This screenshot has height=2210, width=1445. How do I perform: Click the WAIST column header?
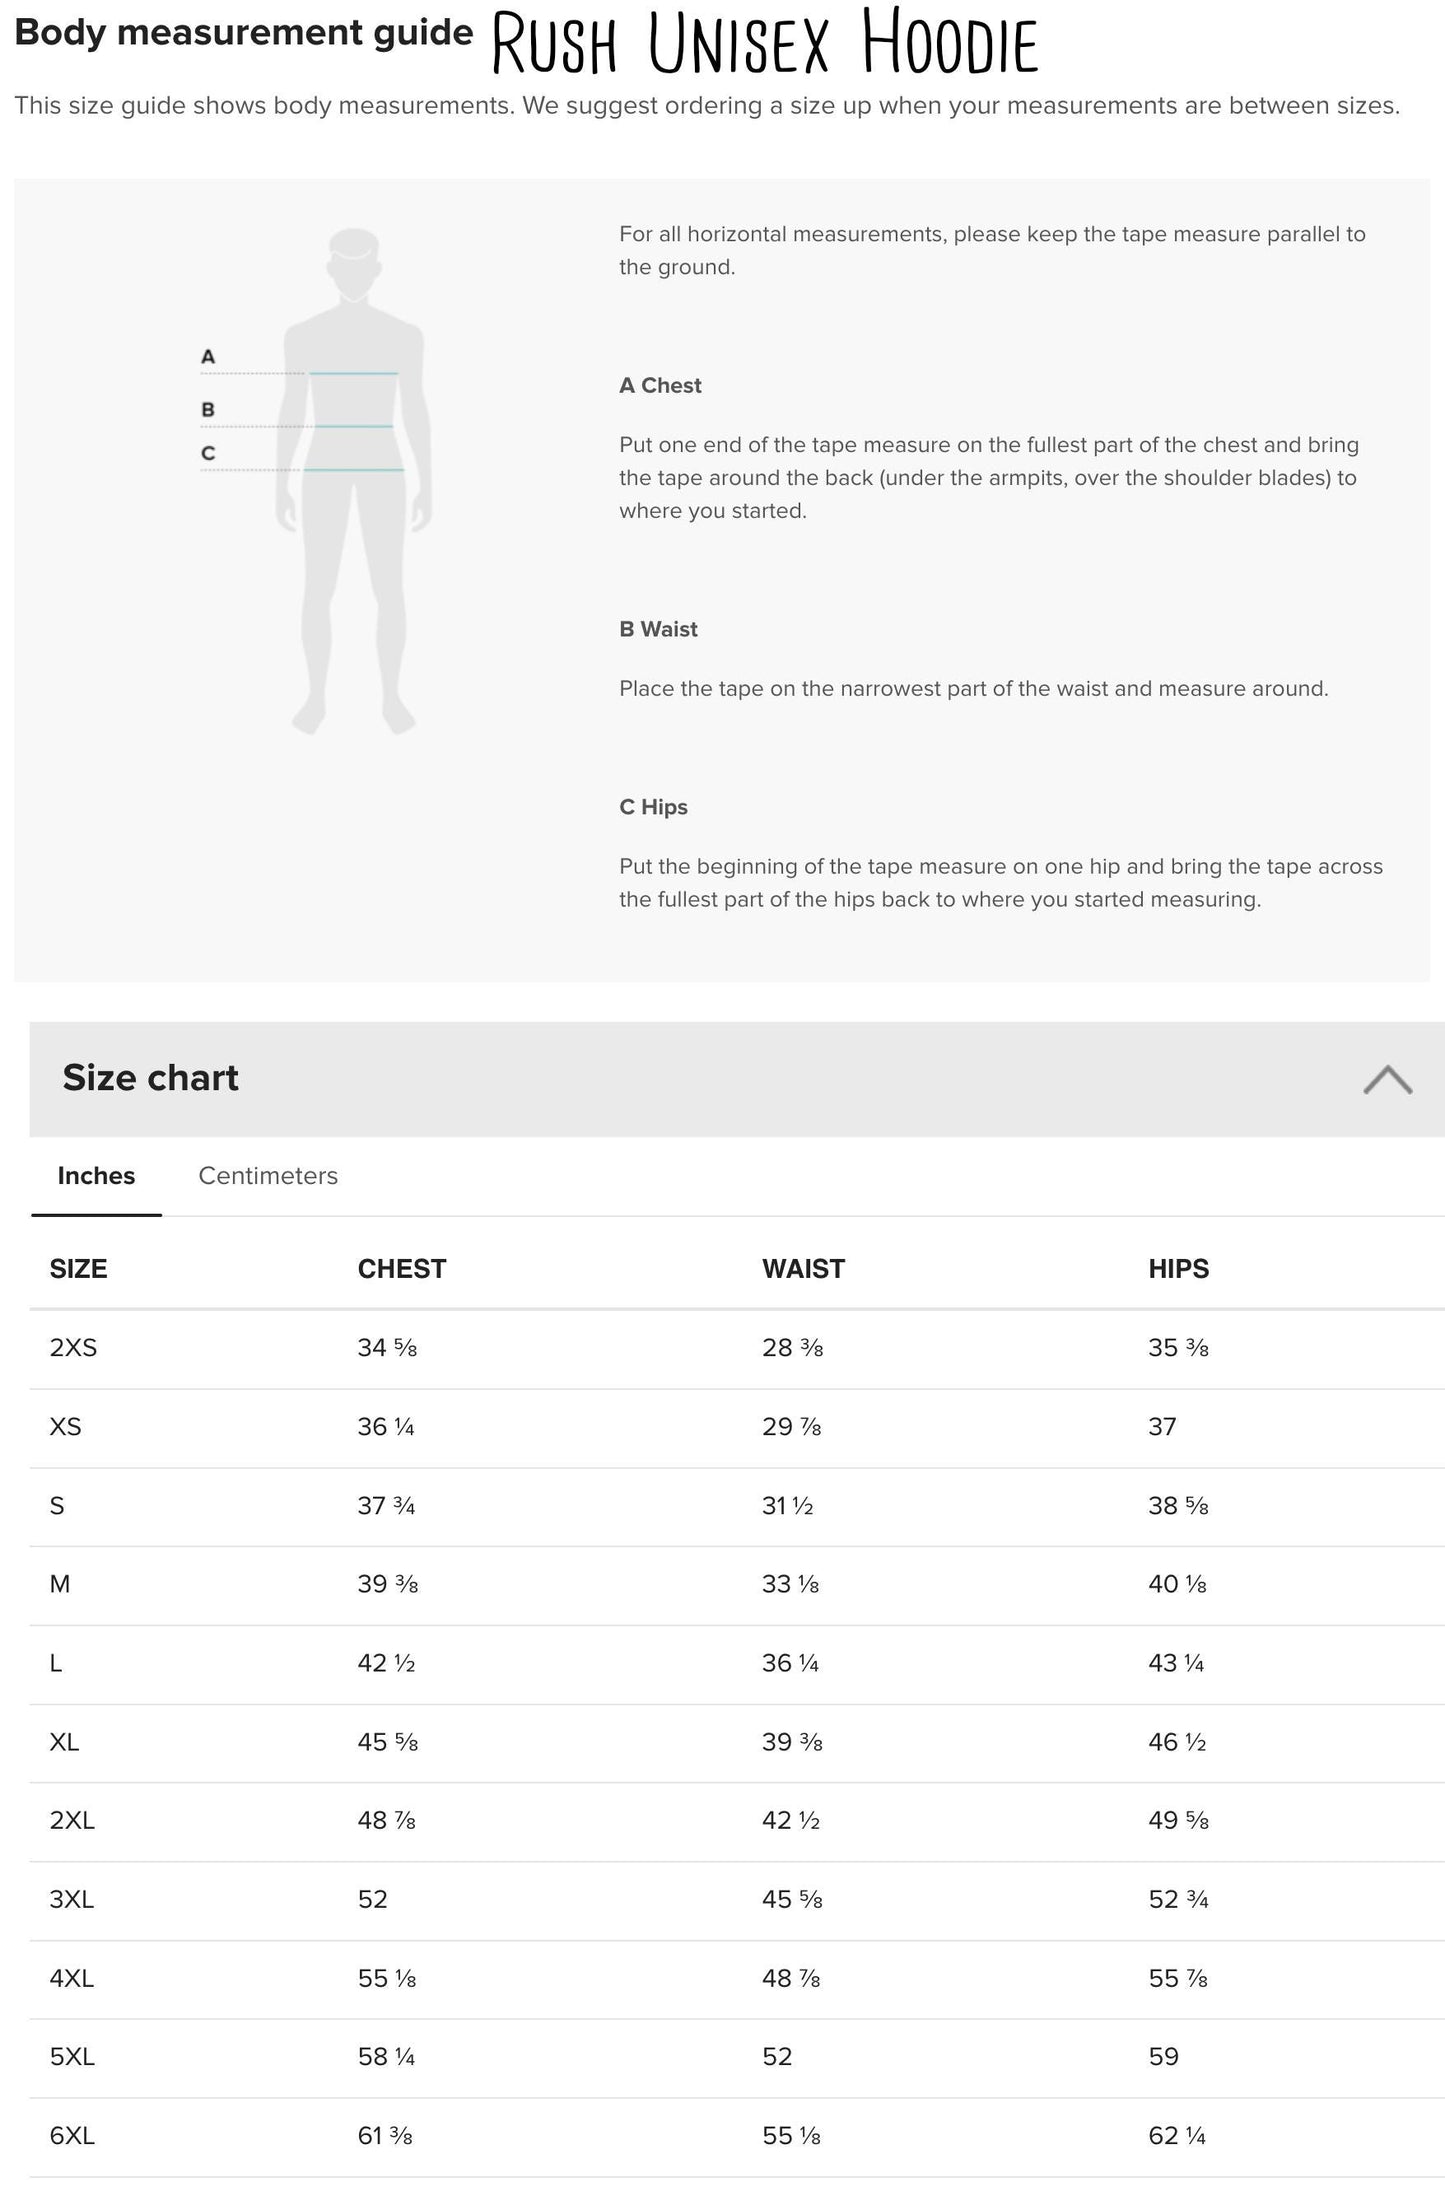(803, 1269)
